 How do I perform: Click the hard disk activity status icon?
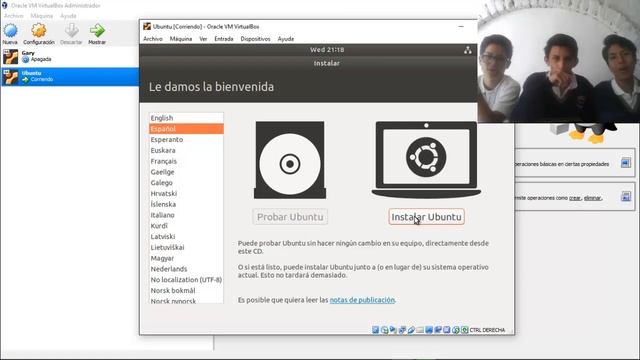[376, 330]
